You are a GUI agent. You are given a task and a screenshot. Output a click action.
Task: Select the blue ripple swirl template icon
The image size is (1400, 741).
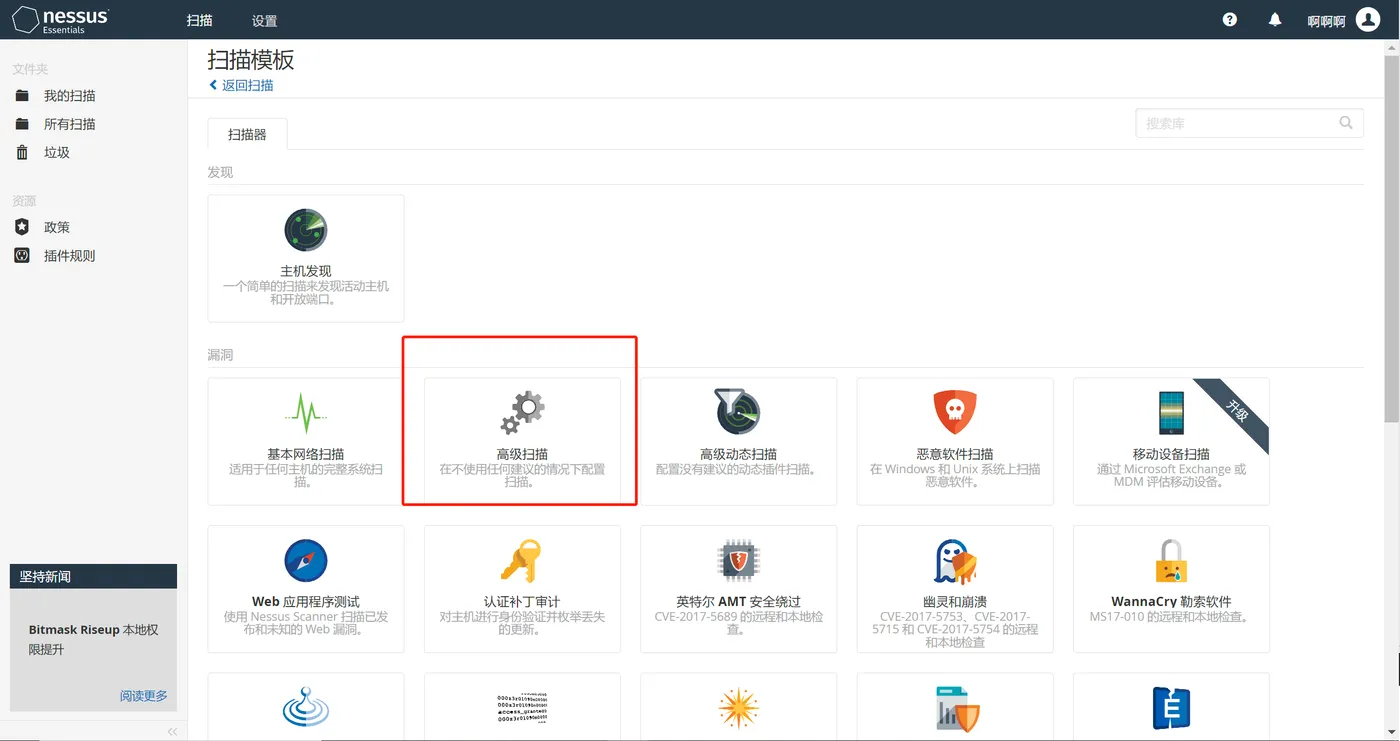(x=306, y=707)
